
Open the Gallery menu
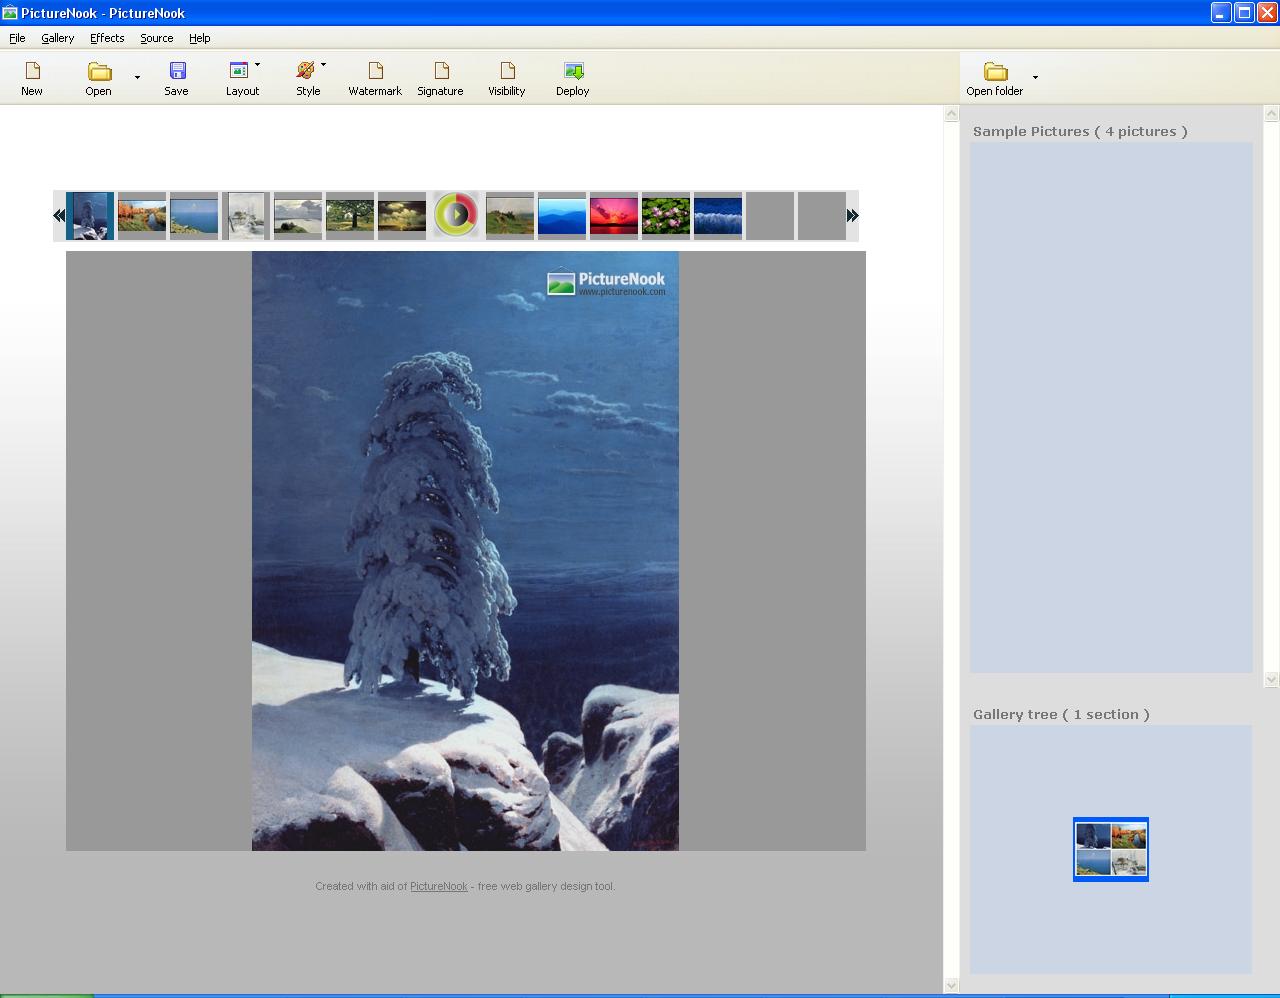58,38
